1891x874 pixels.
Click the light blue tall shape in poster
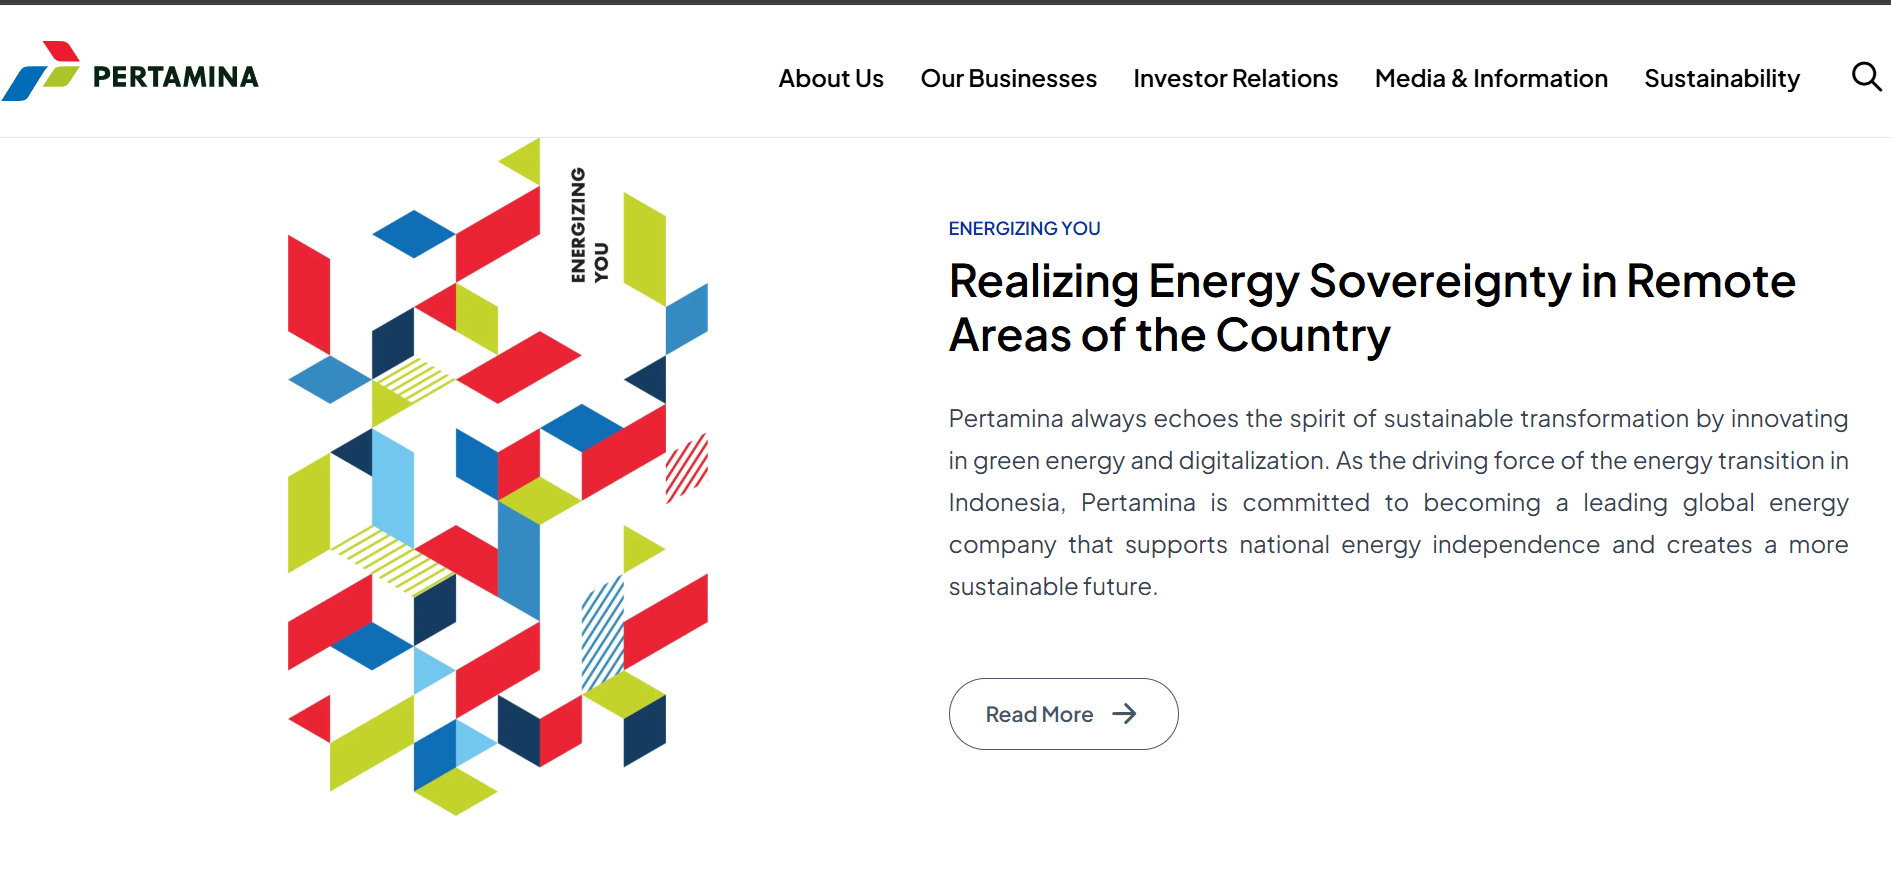click(x=393, y=488)
